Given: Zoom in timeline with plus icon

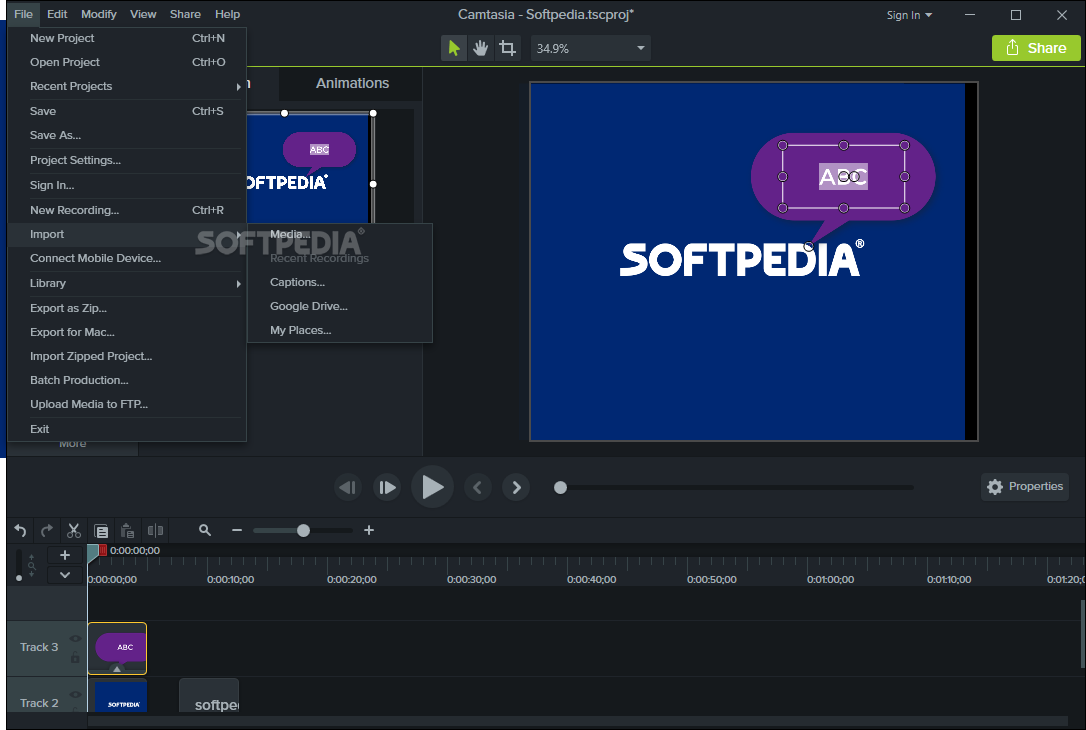Looking at the screenshot, I should coord(369,530).
